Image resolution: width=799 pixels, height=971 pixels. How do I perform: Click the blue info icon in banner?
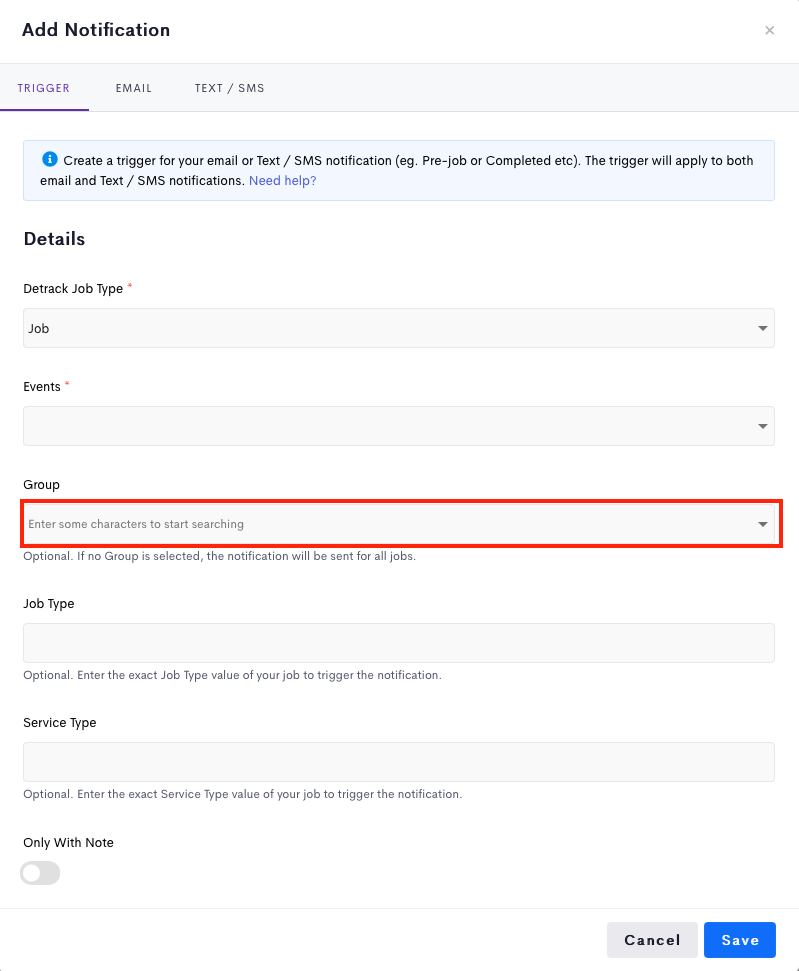[50, 160]
